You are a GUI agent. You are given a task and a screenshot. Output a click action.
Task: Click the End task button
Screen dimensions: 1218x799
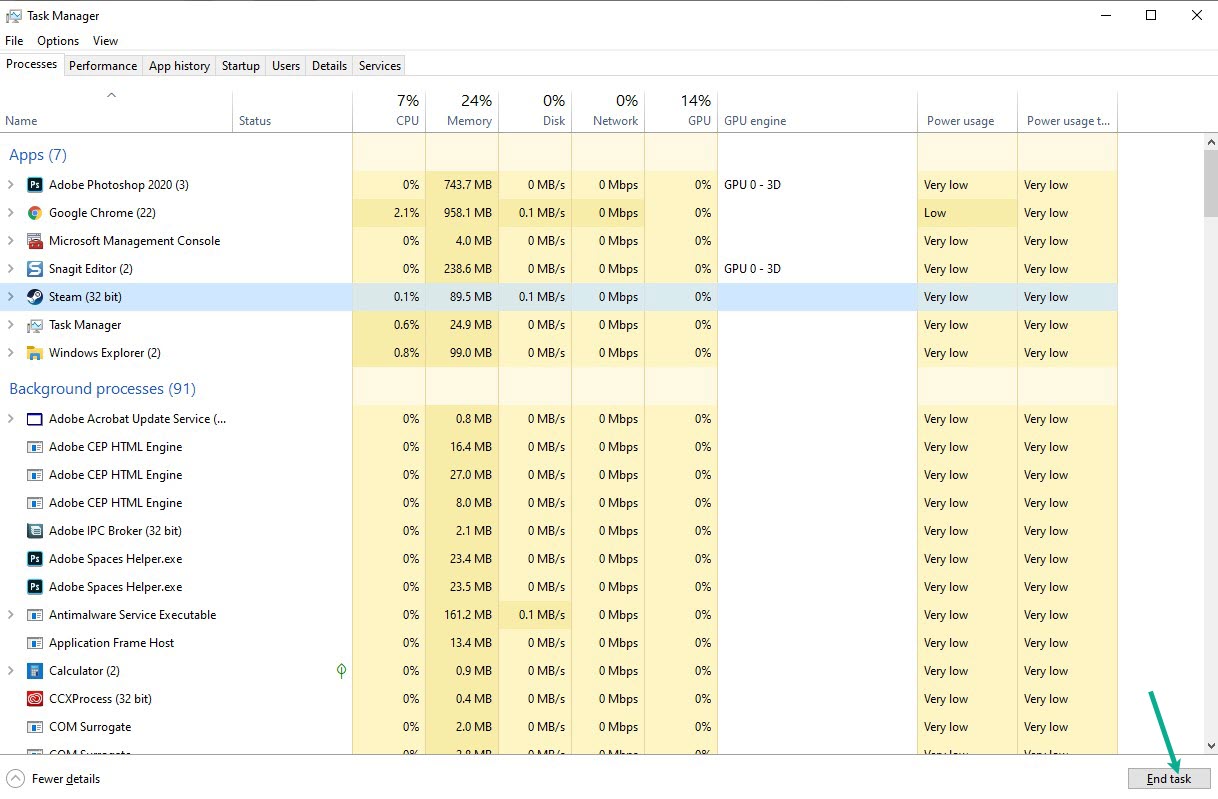click(1169, 779)
